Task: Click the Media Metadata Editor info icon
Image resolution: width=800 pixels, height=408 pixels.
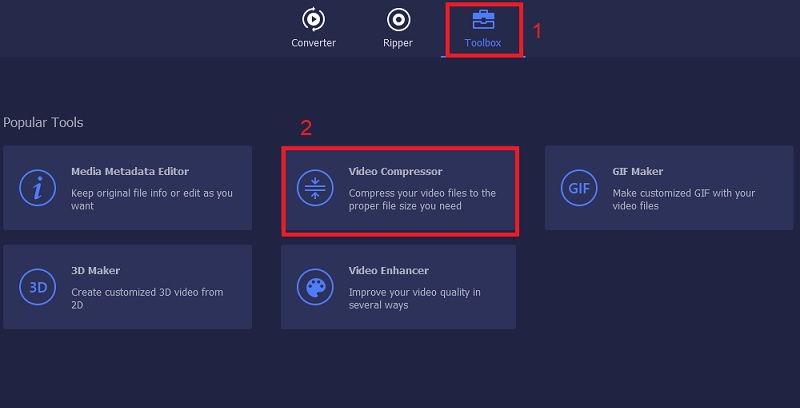Action: point(37,188)
